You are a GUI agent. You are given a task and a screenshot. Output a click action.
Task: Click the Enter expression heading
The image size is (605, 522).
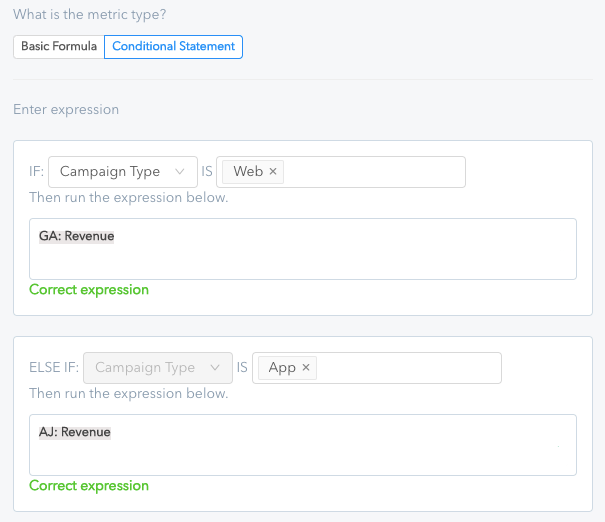tap(66, 110)
